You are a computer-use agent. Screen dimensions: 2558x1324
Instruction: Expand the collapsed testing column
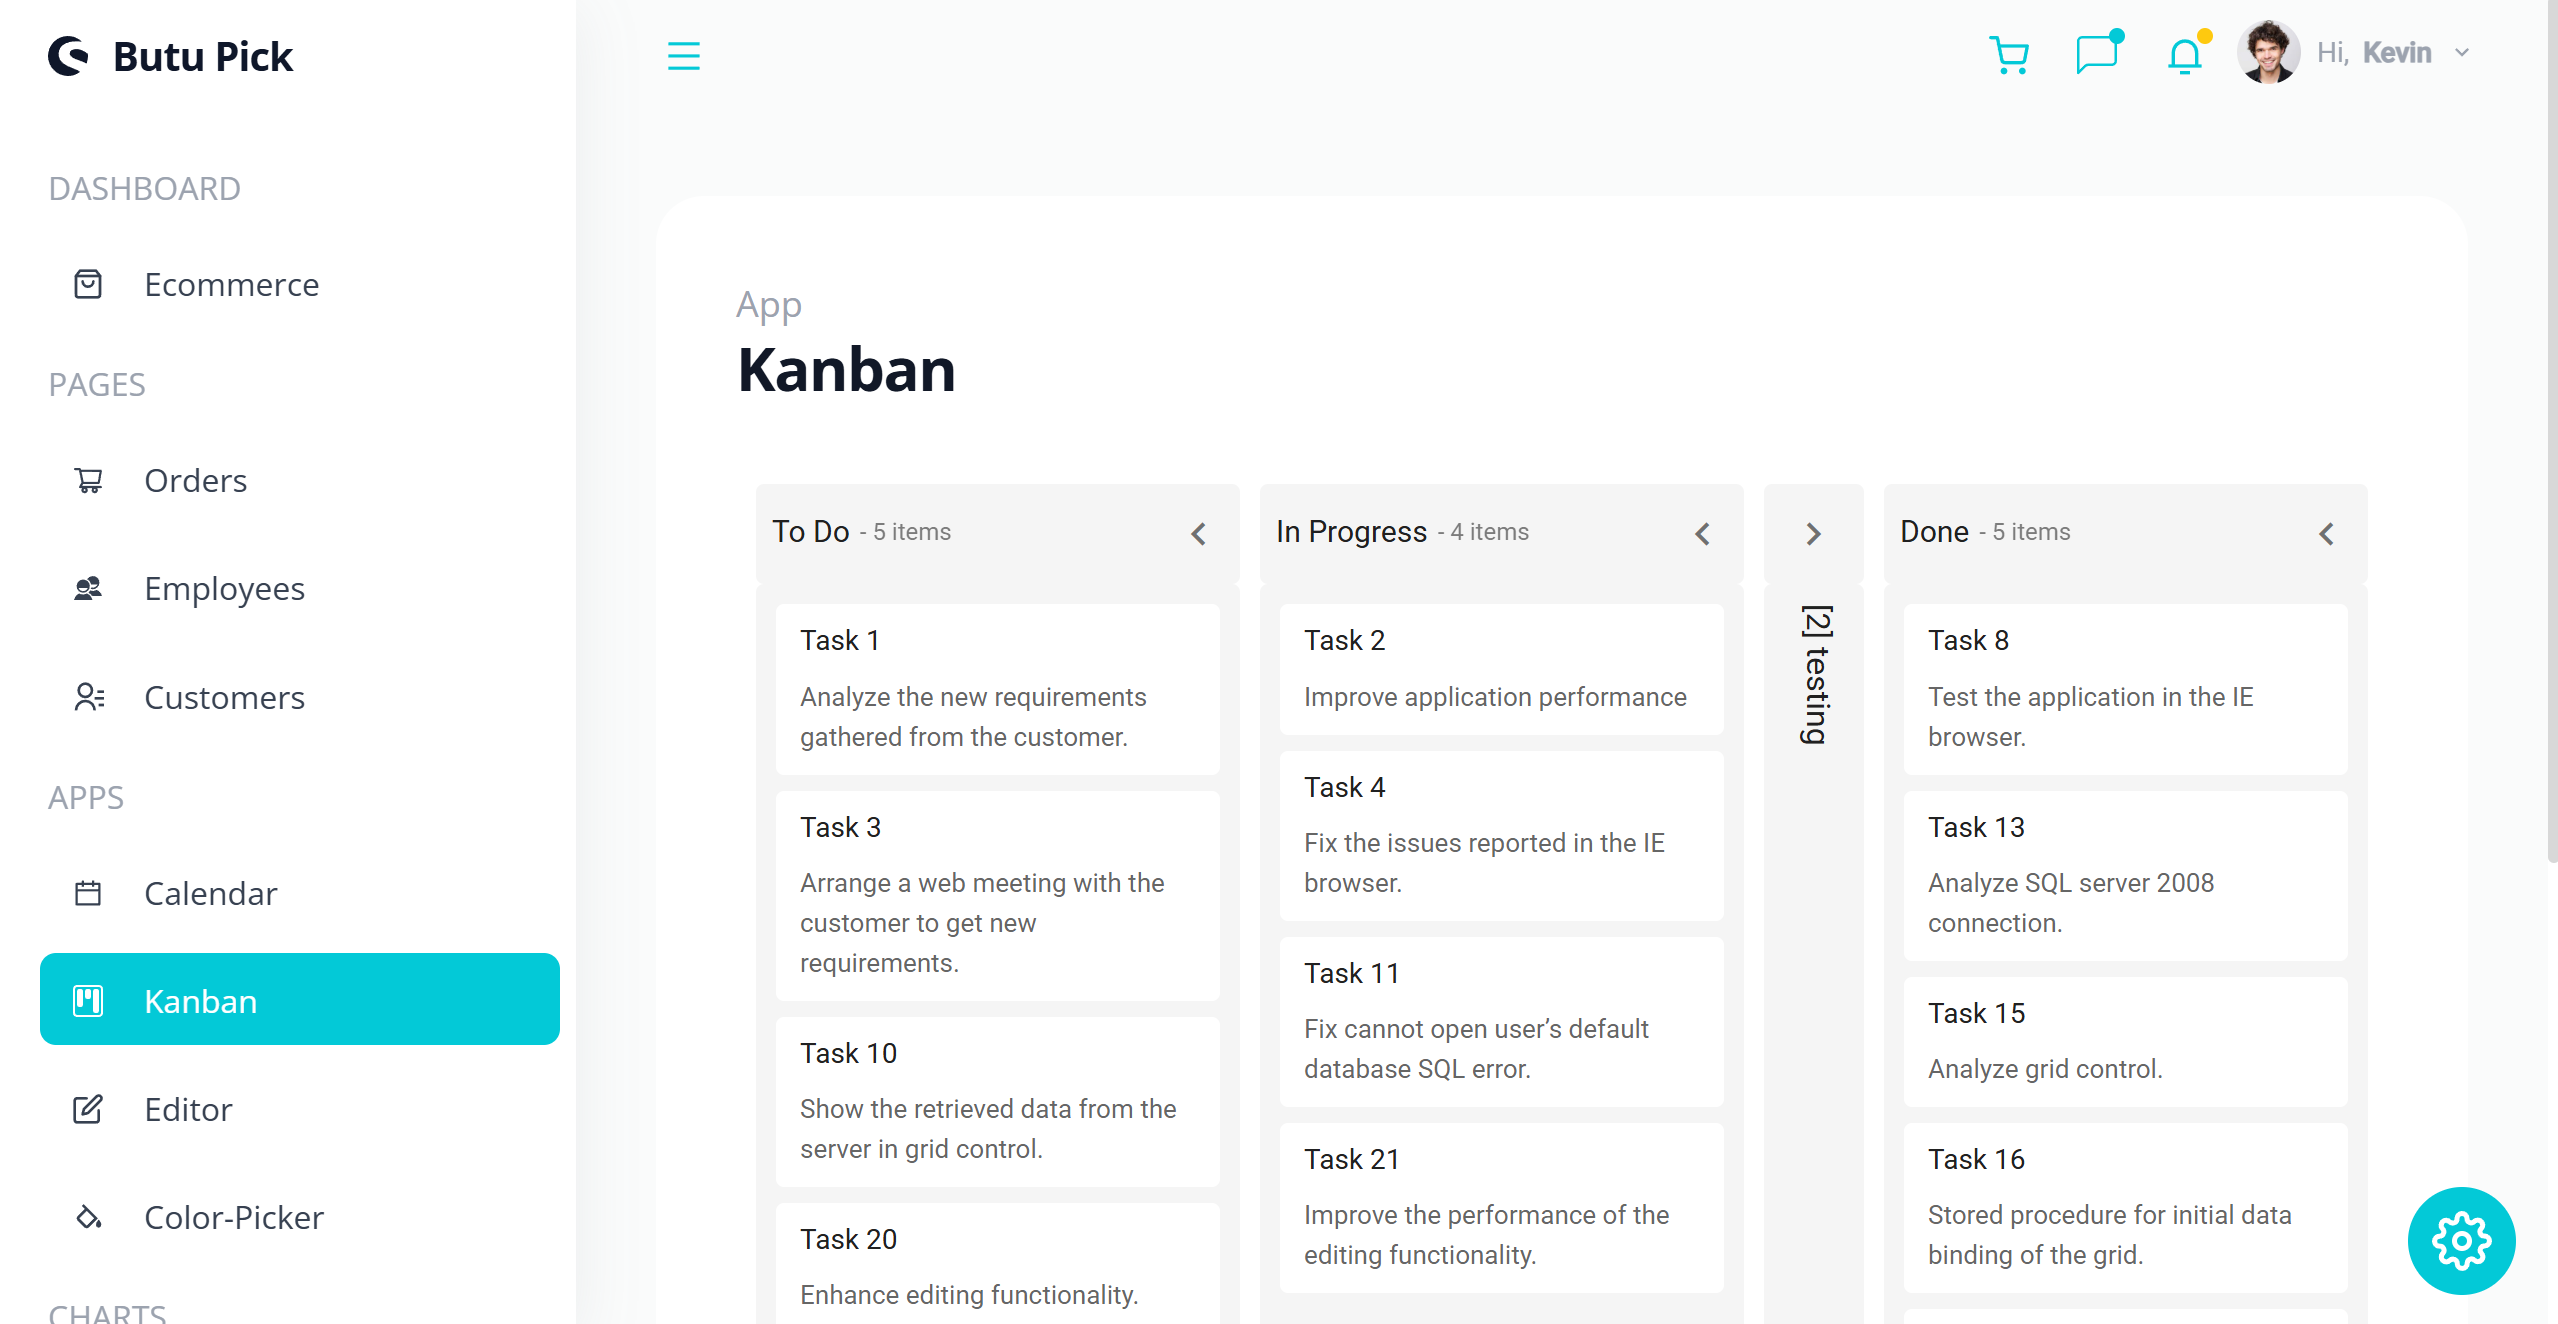point(1813,534)
